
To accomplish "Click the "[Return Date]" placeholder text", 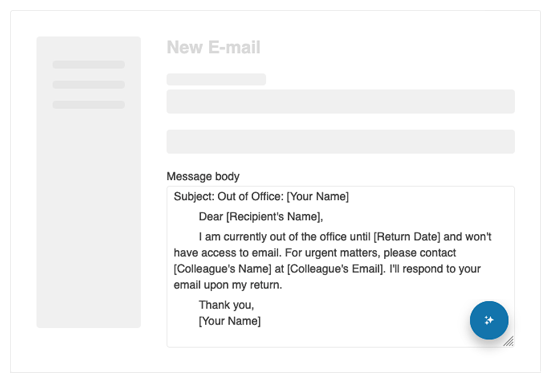I will [407, 237].
